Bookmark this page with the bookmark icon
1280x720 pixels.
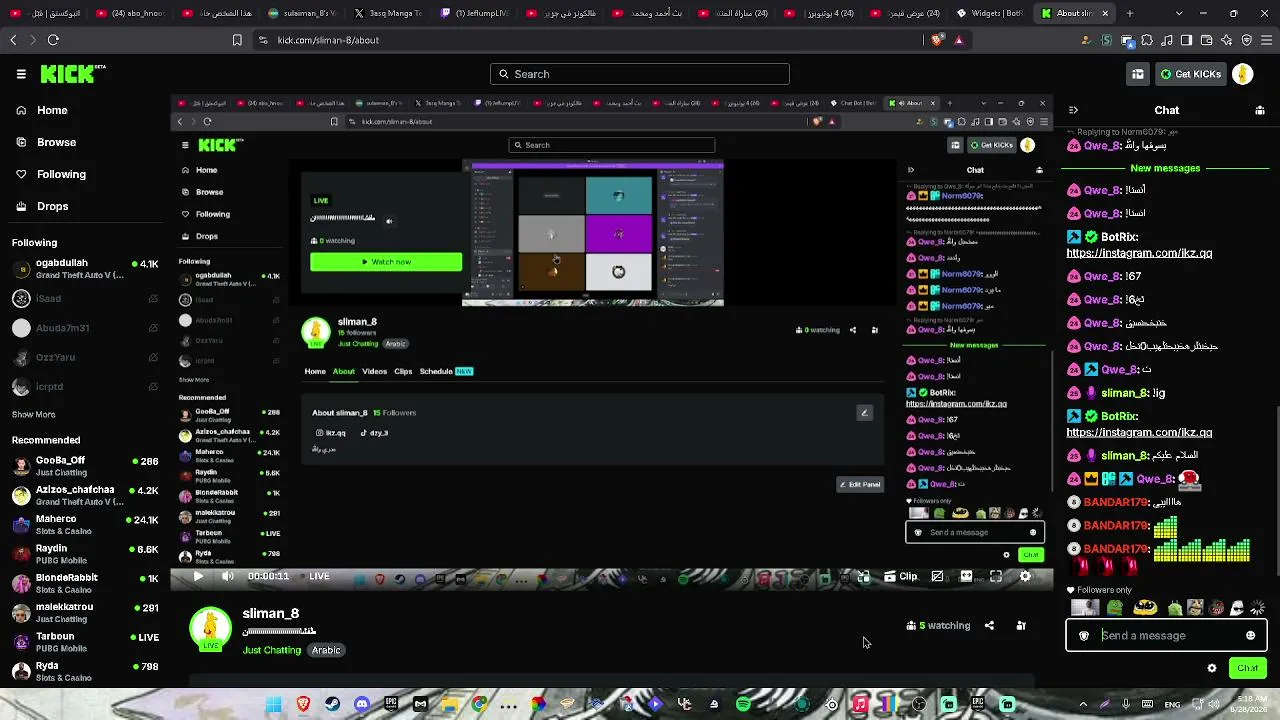tap(237, 40)
